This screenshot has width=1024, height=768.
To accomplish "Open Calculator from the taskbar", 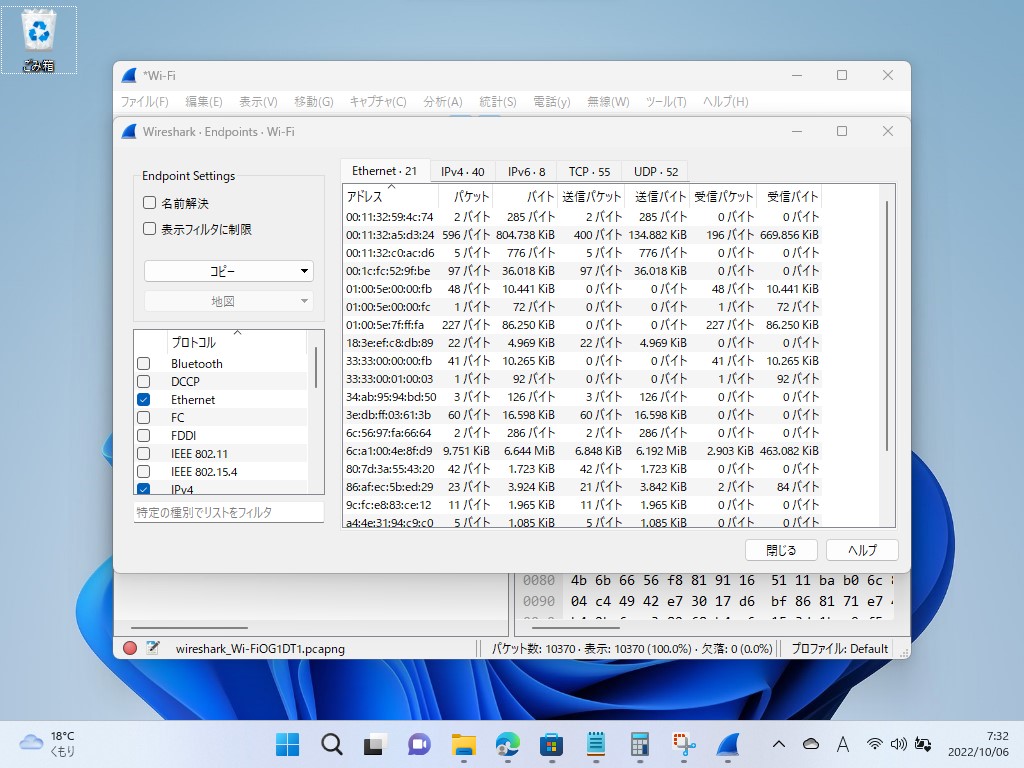I will tap(640, 744).
